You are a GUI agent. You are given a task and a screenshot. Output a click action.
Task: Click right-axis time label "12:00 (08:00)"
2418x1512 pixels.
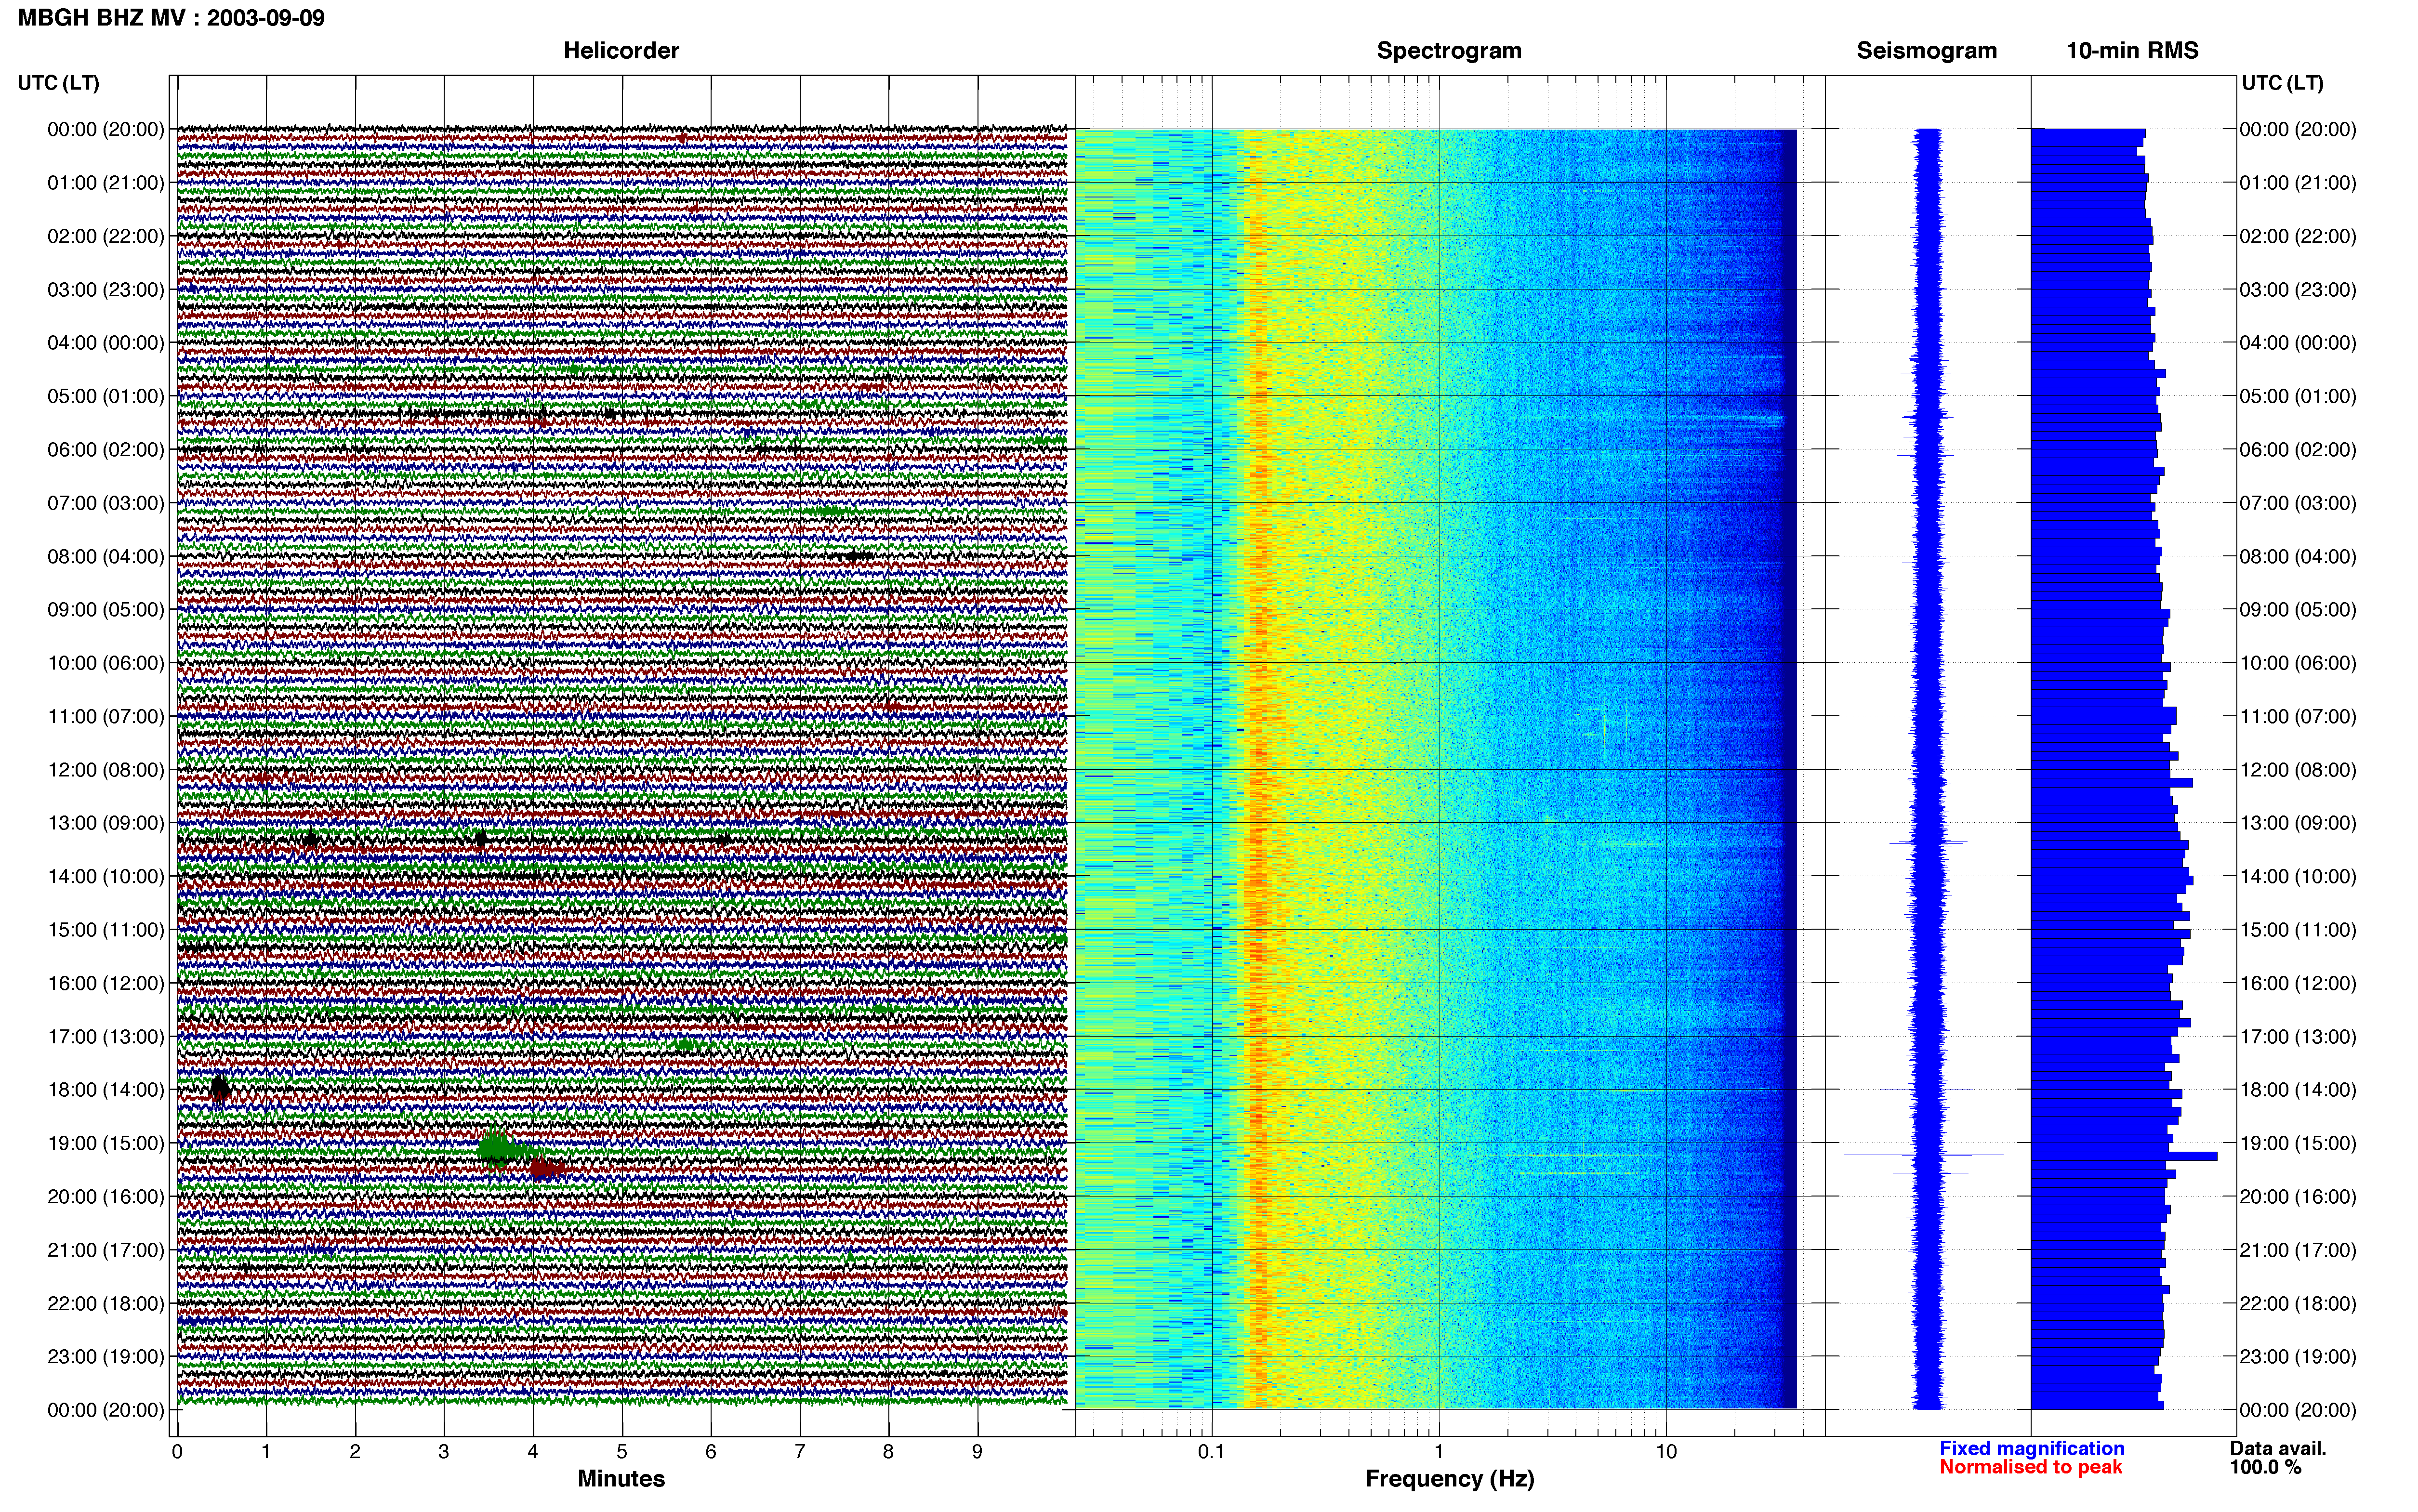(x=2298, y=770)
